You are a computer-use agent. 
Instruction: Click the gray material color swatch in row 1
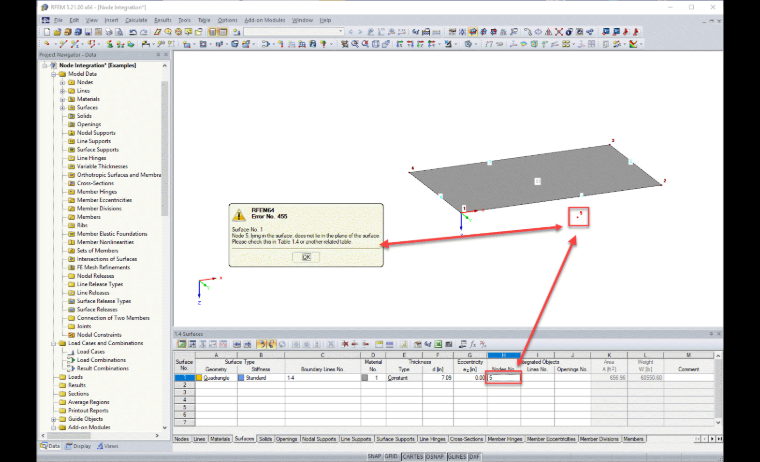(364, 378)
